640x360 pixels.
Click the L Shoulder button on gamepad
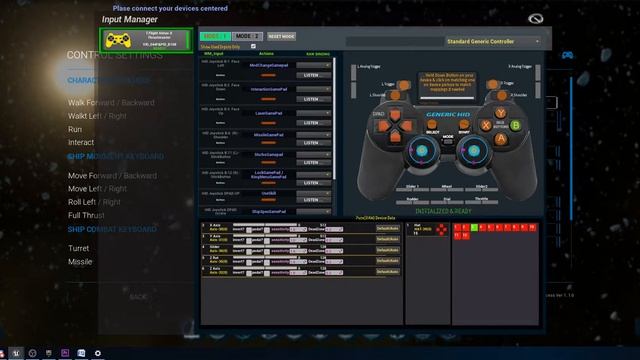(x=395, y=96)
